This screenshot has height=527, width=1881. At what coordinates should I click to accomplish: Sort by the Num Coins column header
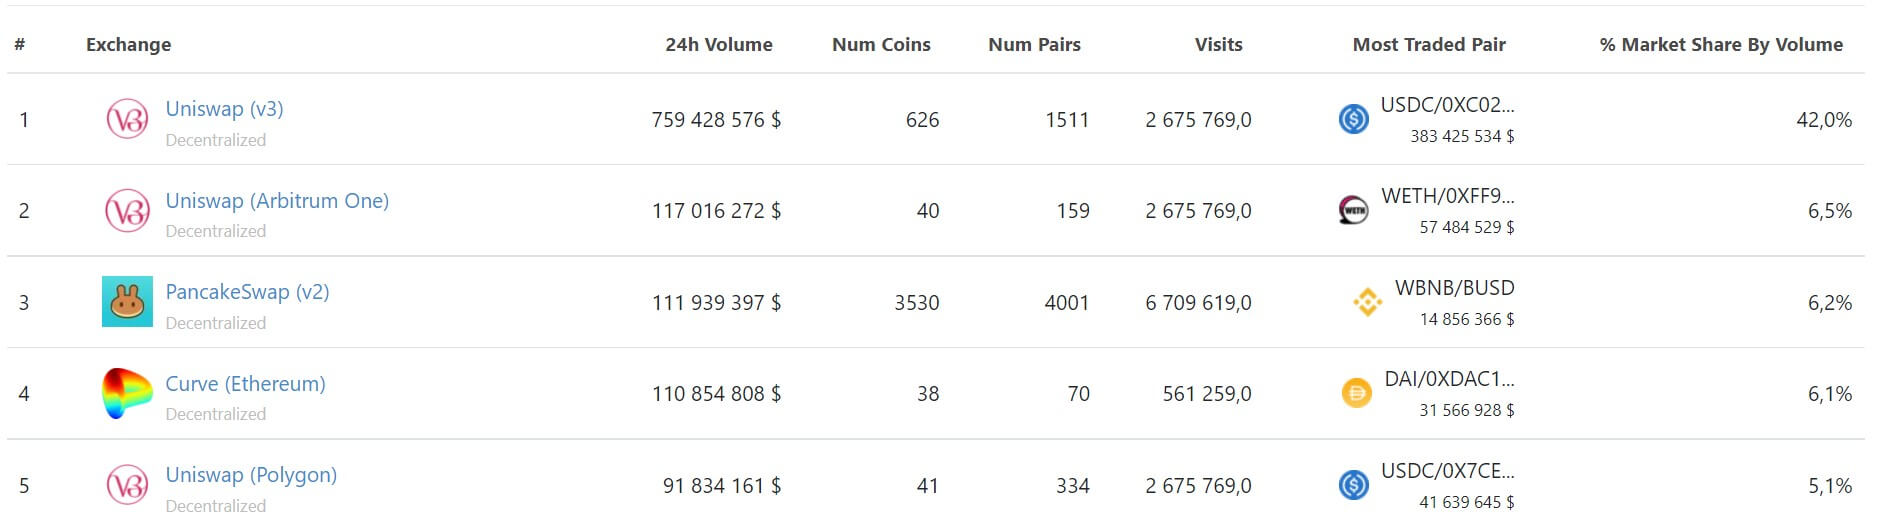(x=881, y=45)
